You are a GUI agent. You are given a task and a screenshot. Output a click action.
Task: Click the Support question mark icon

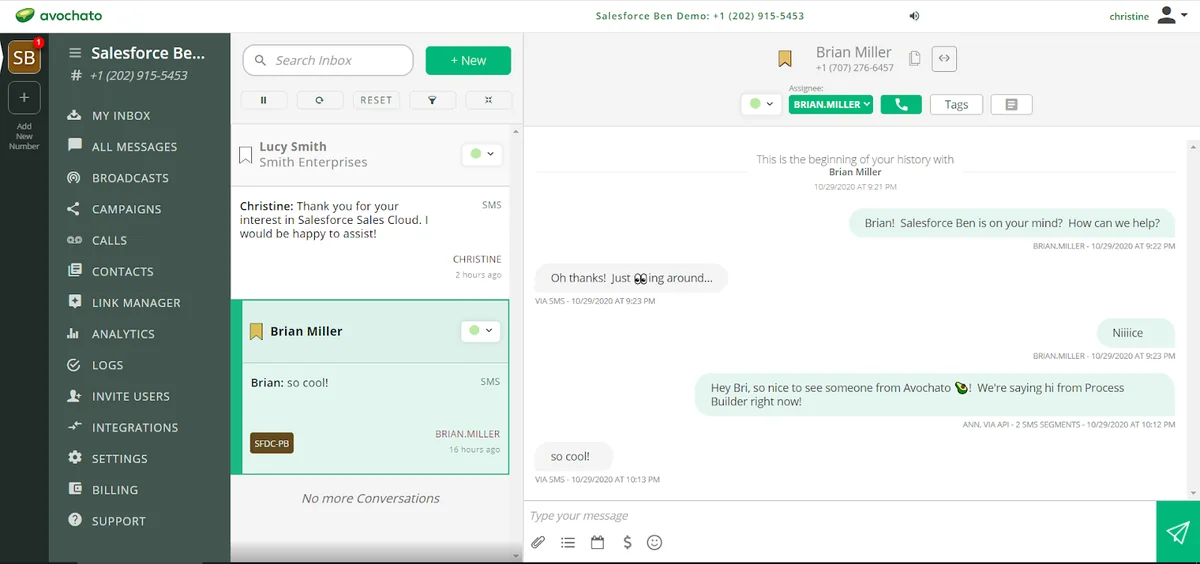[74, 520]
